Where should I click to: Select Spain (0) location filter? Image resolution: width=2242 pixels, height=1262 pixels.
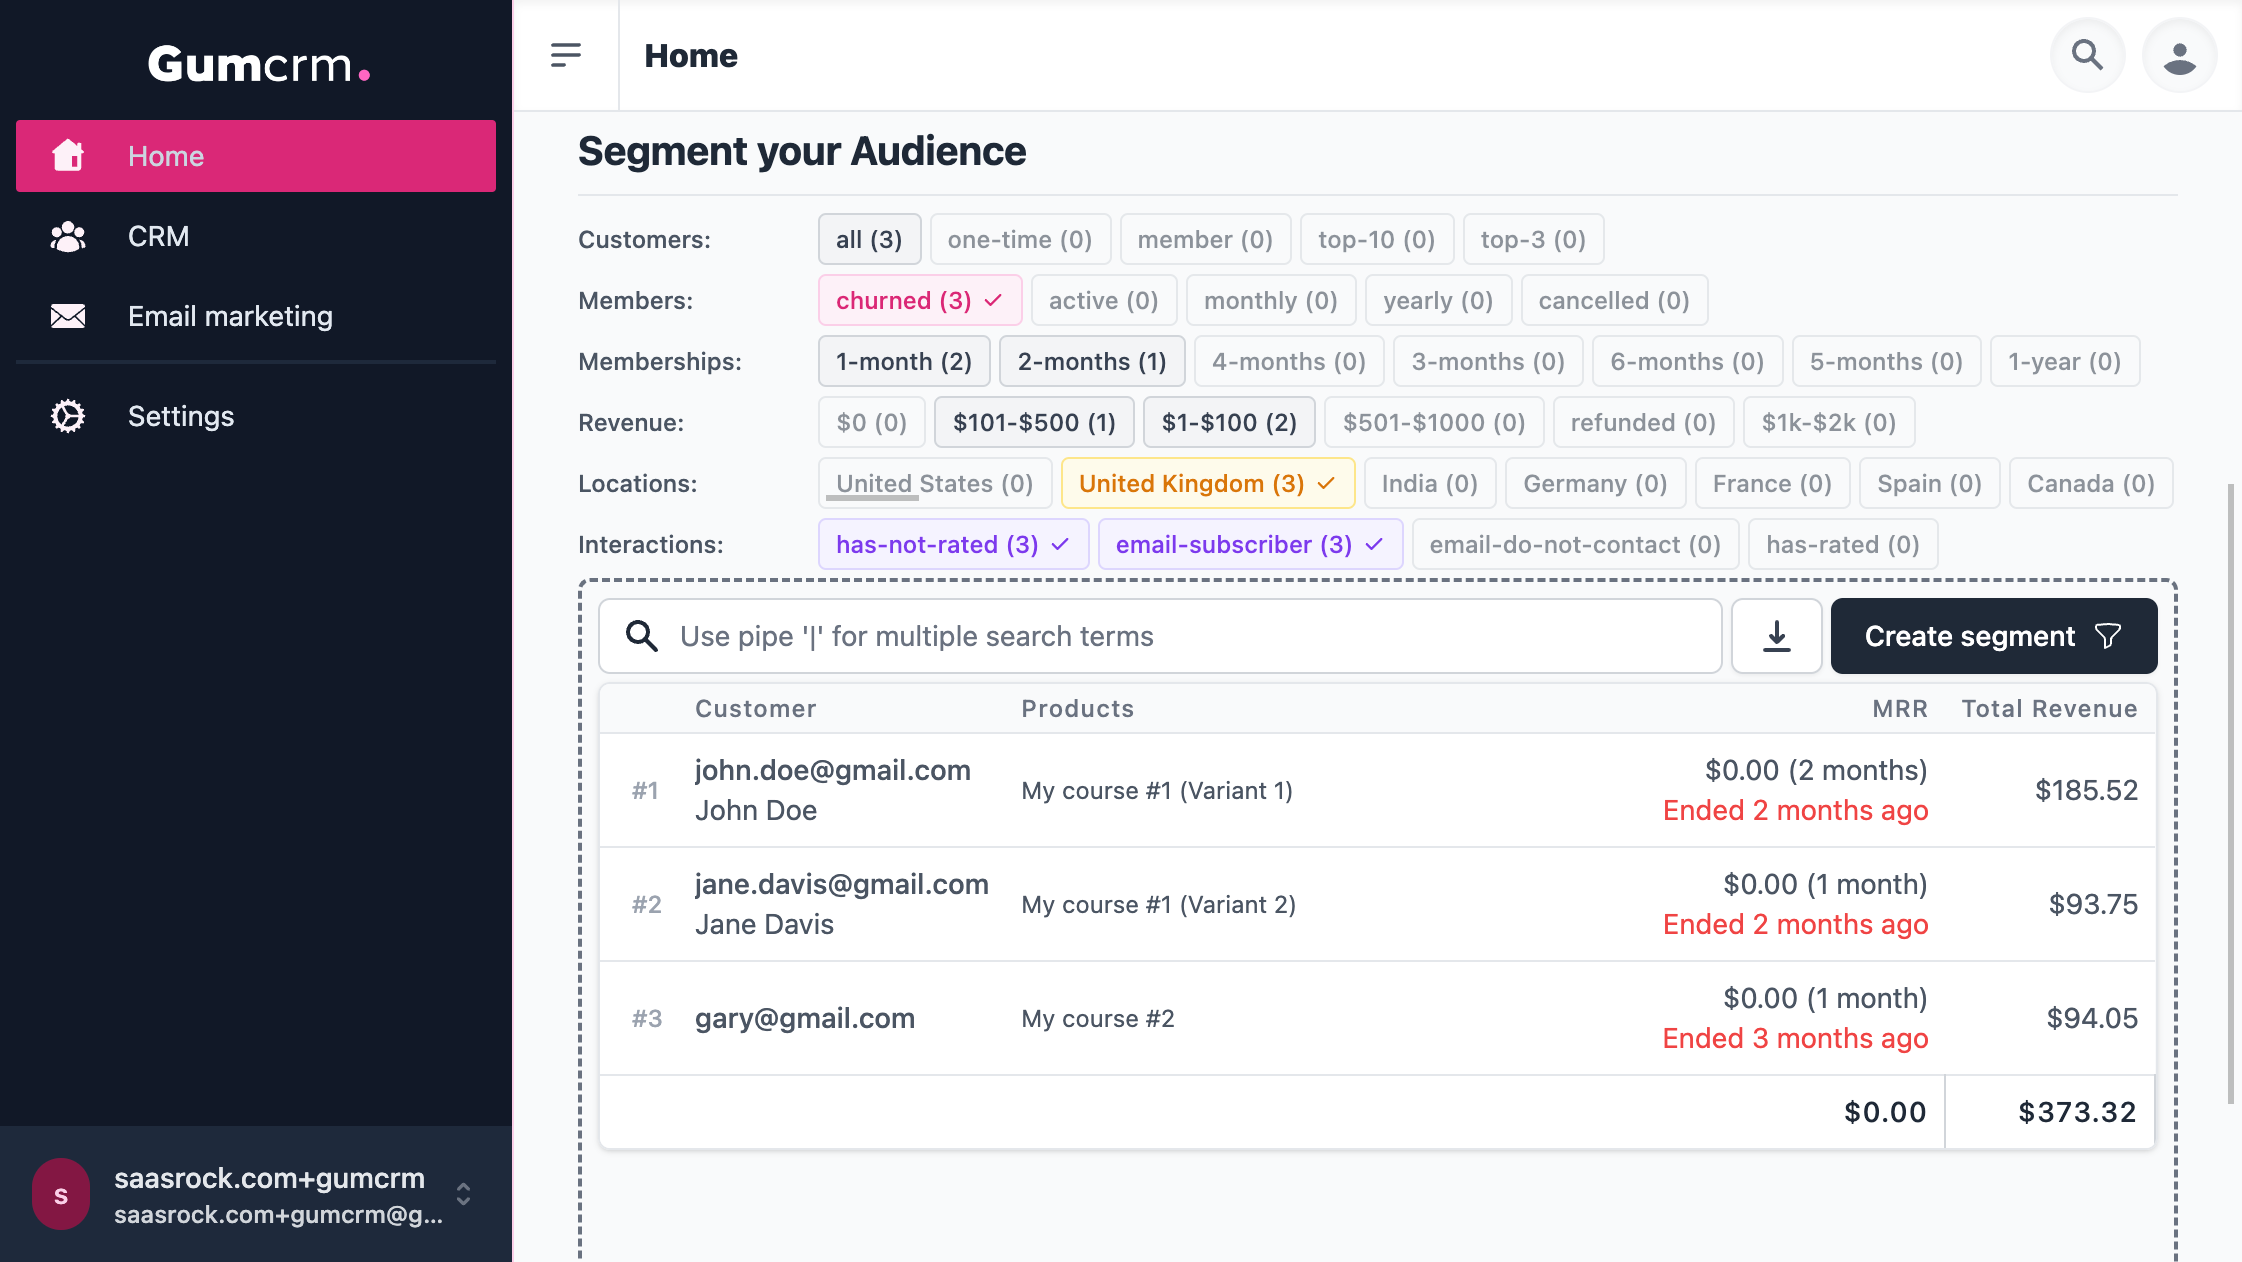tap(1930, 483)
